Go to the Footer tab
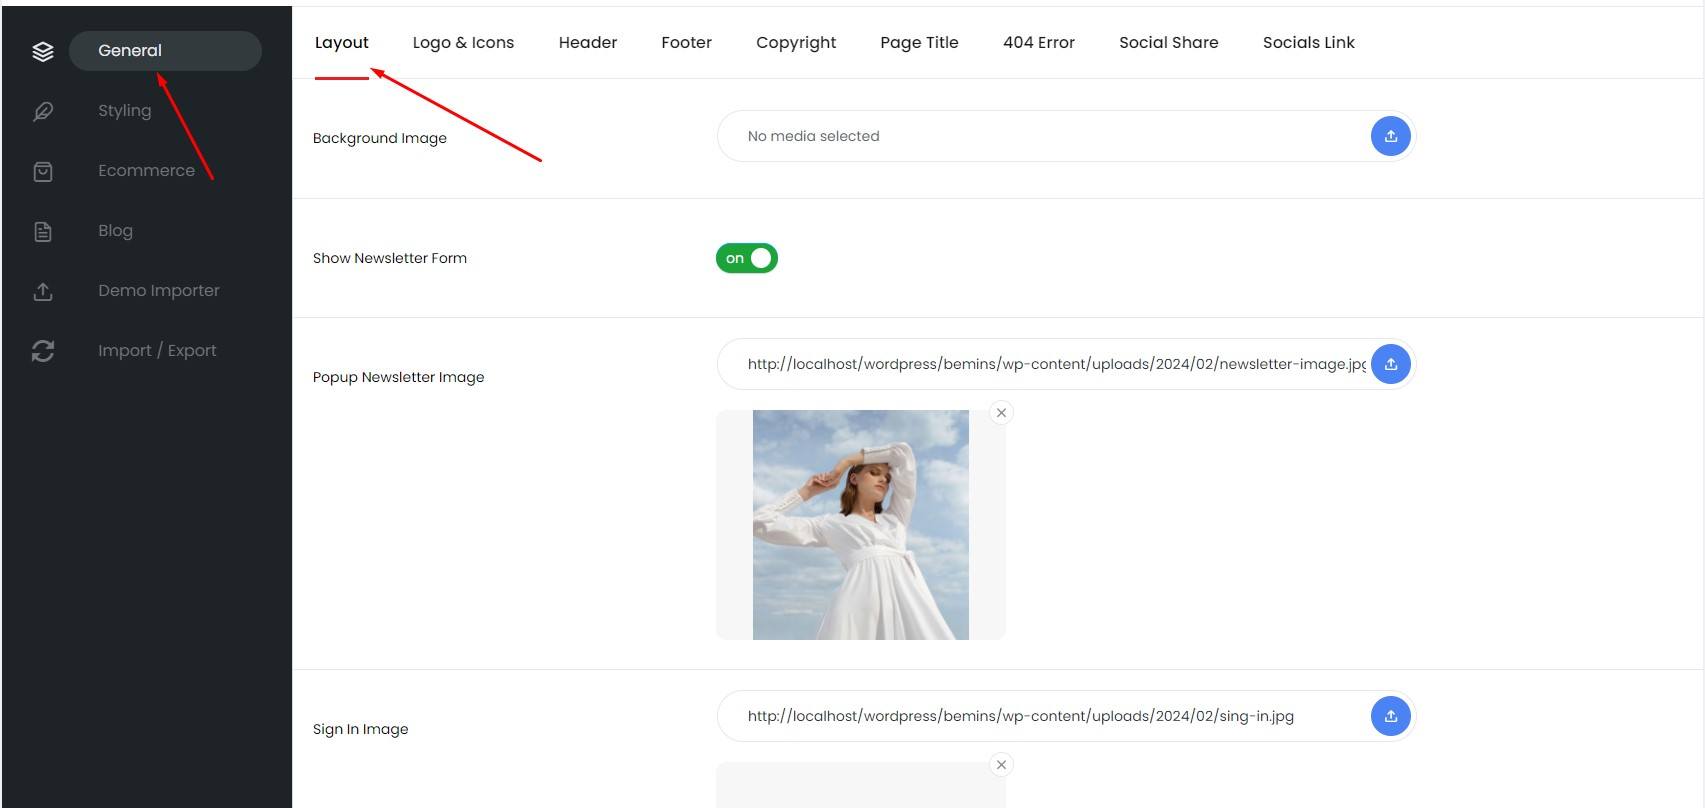The height and width of the screenshot is (808, 1705). [686, 42]
